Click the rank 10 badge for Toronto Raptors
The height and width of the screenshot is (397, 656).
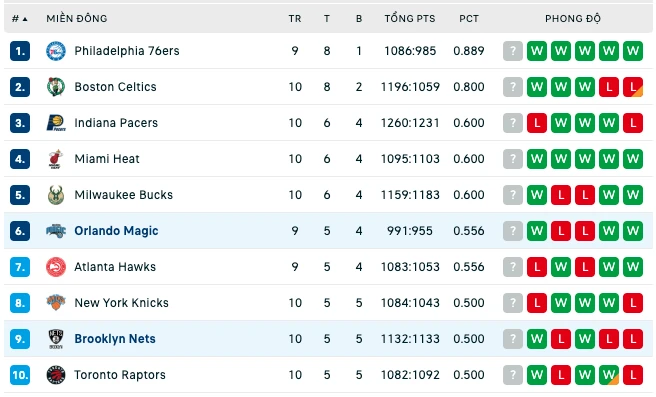[x=20, y=375]
